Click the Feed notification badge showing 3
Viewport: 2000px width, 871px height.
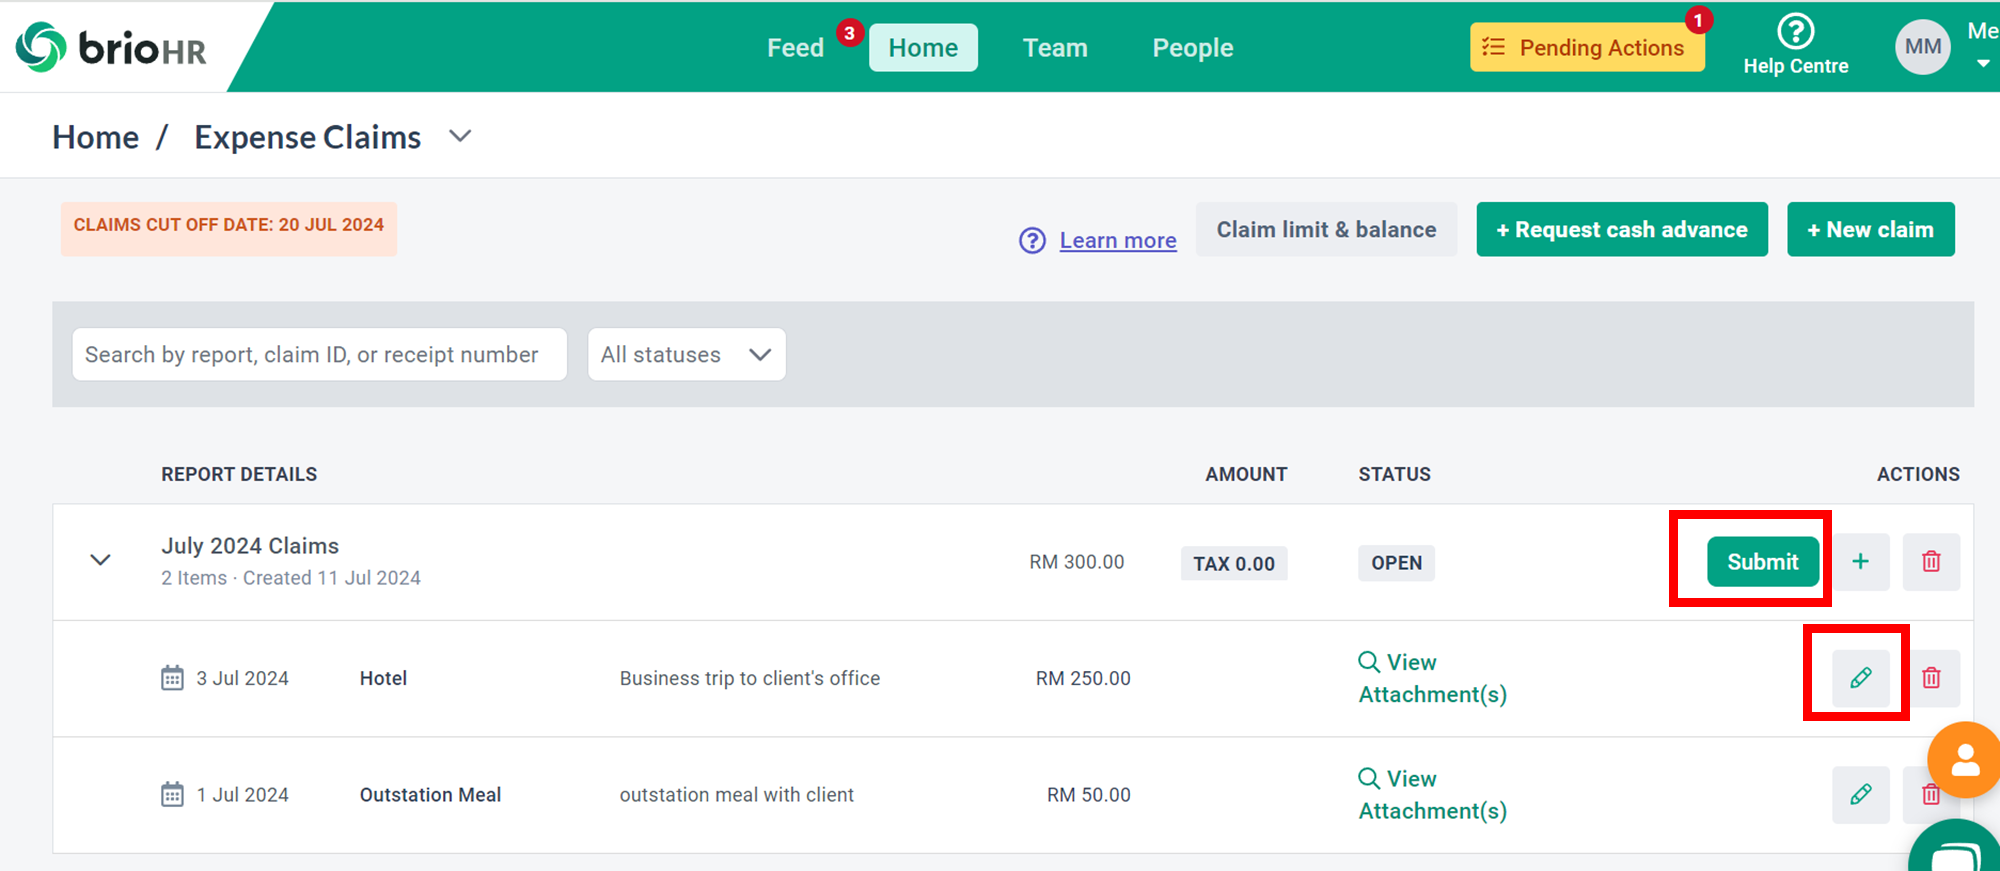point(849,33)
